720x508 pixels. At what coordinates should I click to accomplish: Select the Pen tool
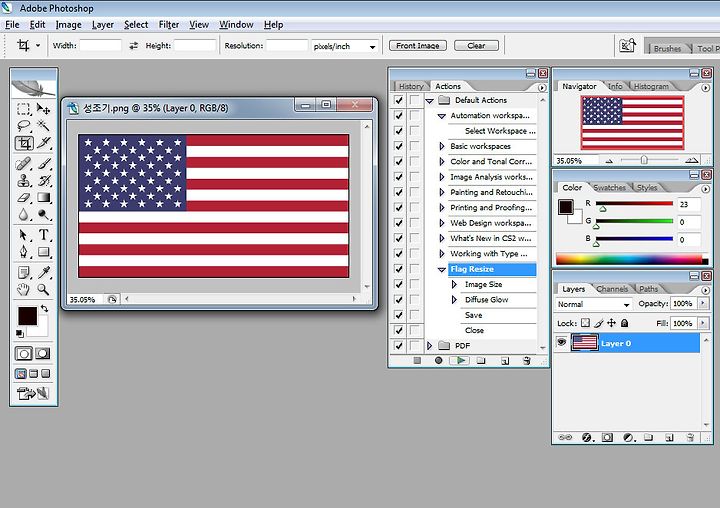[23, 252]
